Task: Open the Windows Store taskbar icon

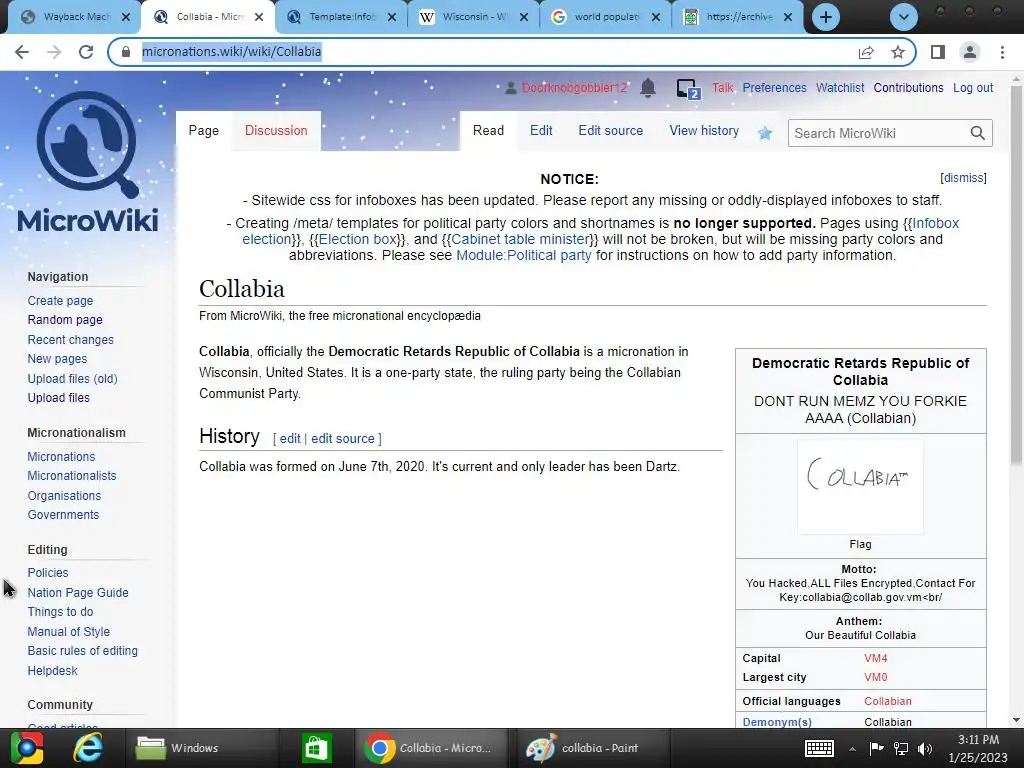Action: coord(317,748)
